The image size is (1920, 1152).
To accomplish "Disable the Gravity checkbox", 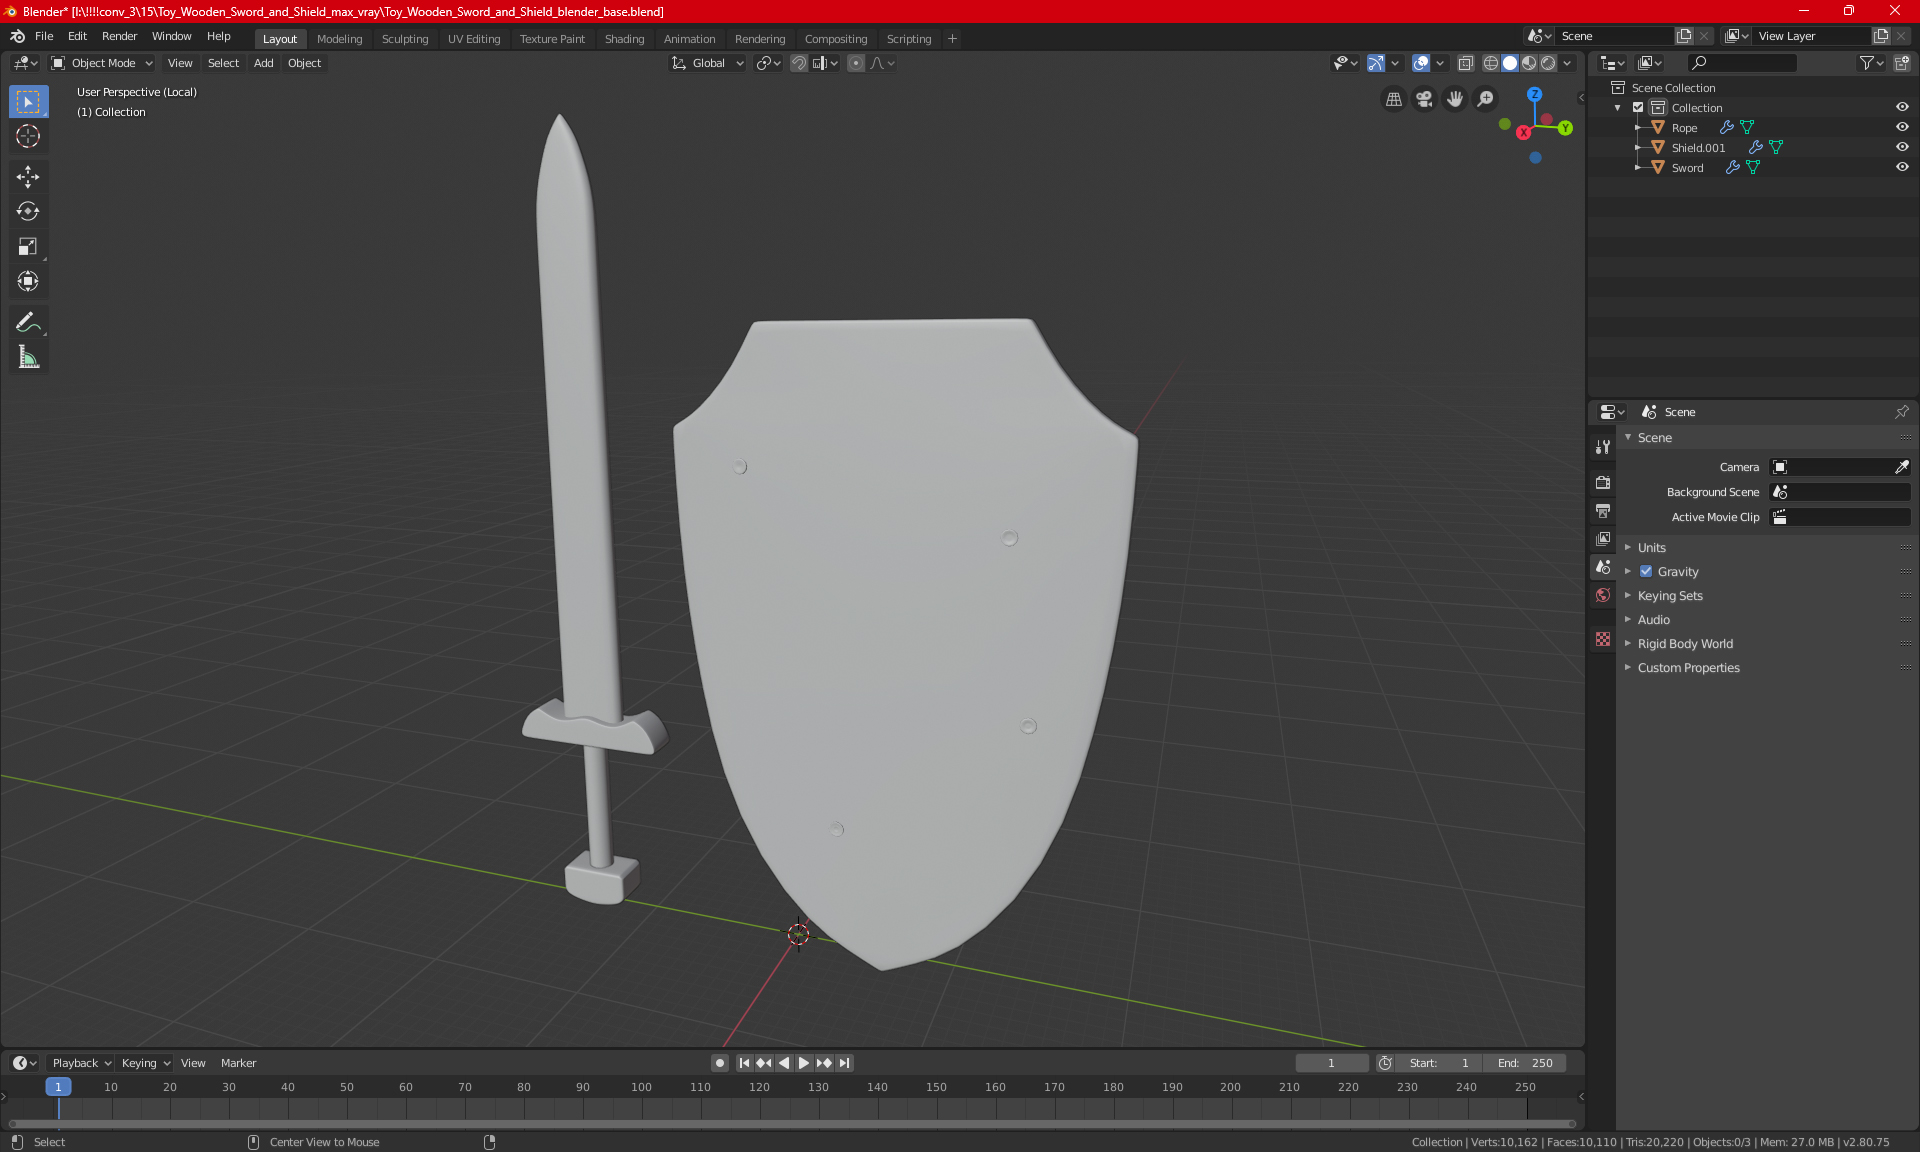I will pos(1646,571).
